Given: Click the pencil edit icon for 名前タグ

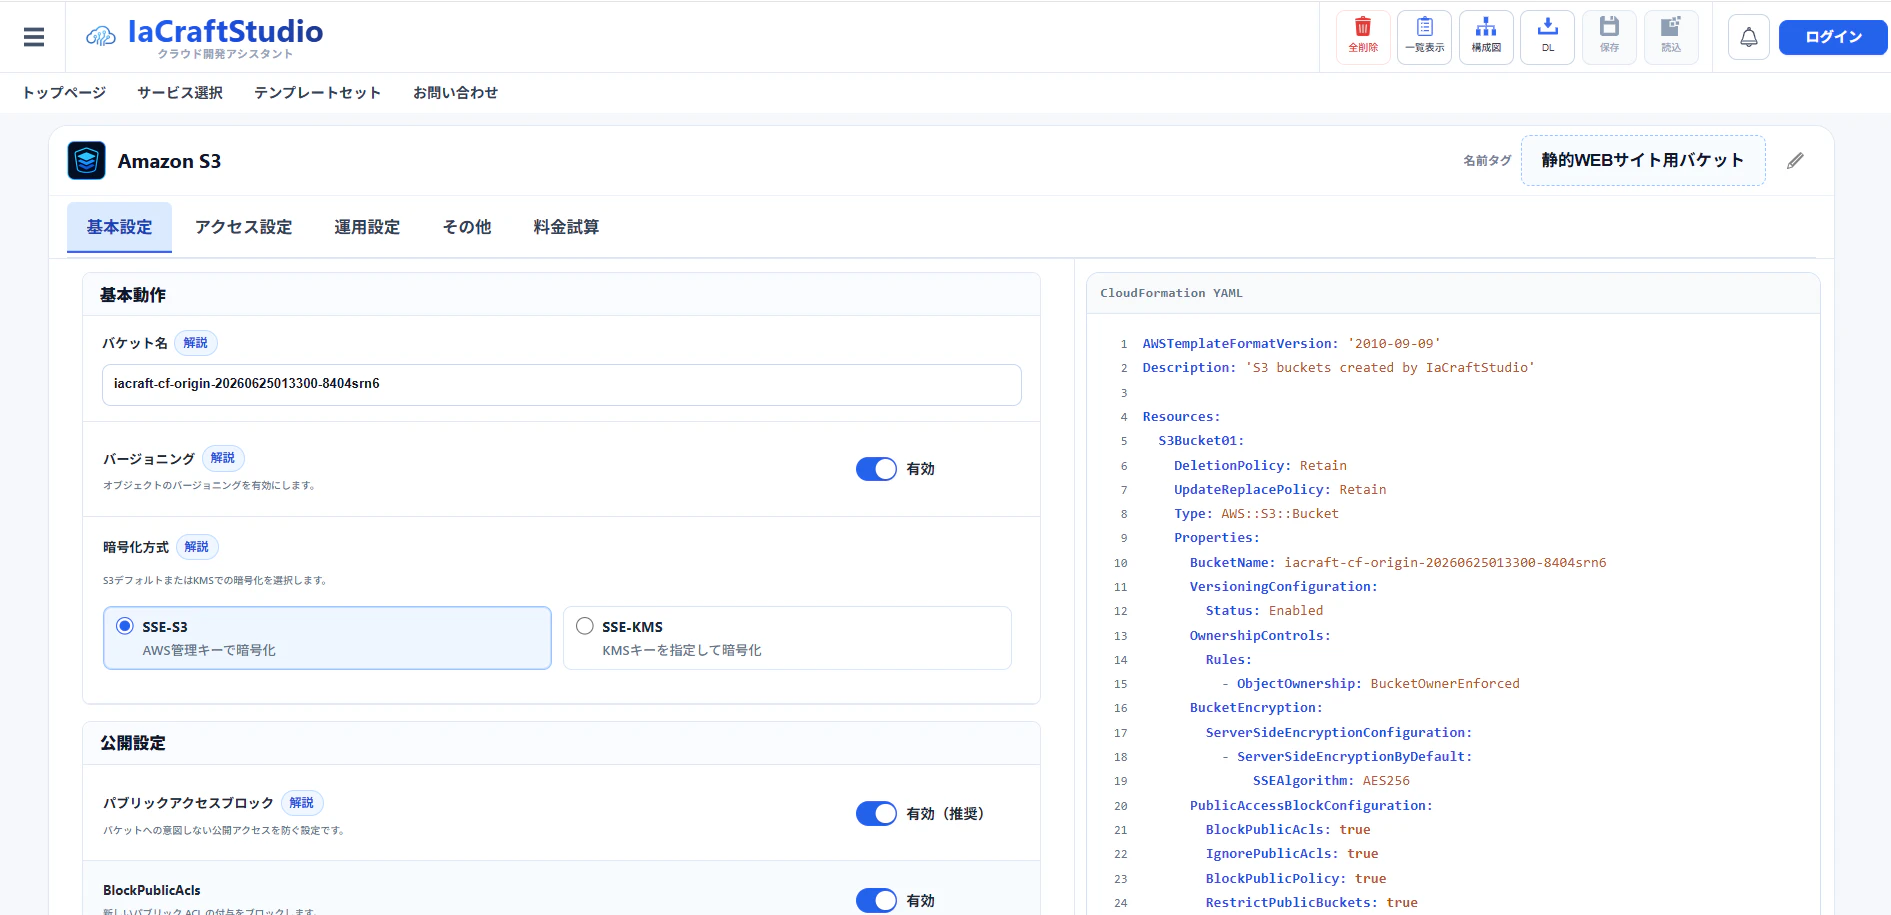Looking at the screenshot, I should (x=1796, y=161).
